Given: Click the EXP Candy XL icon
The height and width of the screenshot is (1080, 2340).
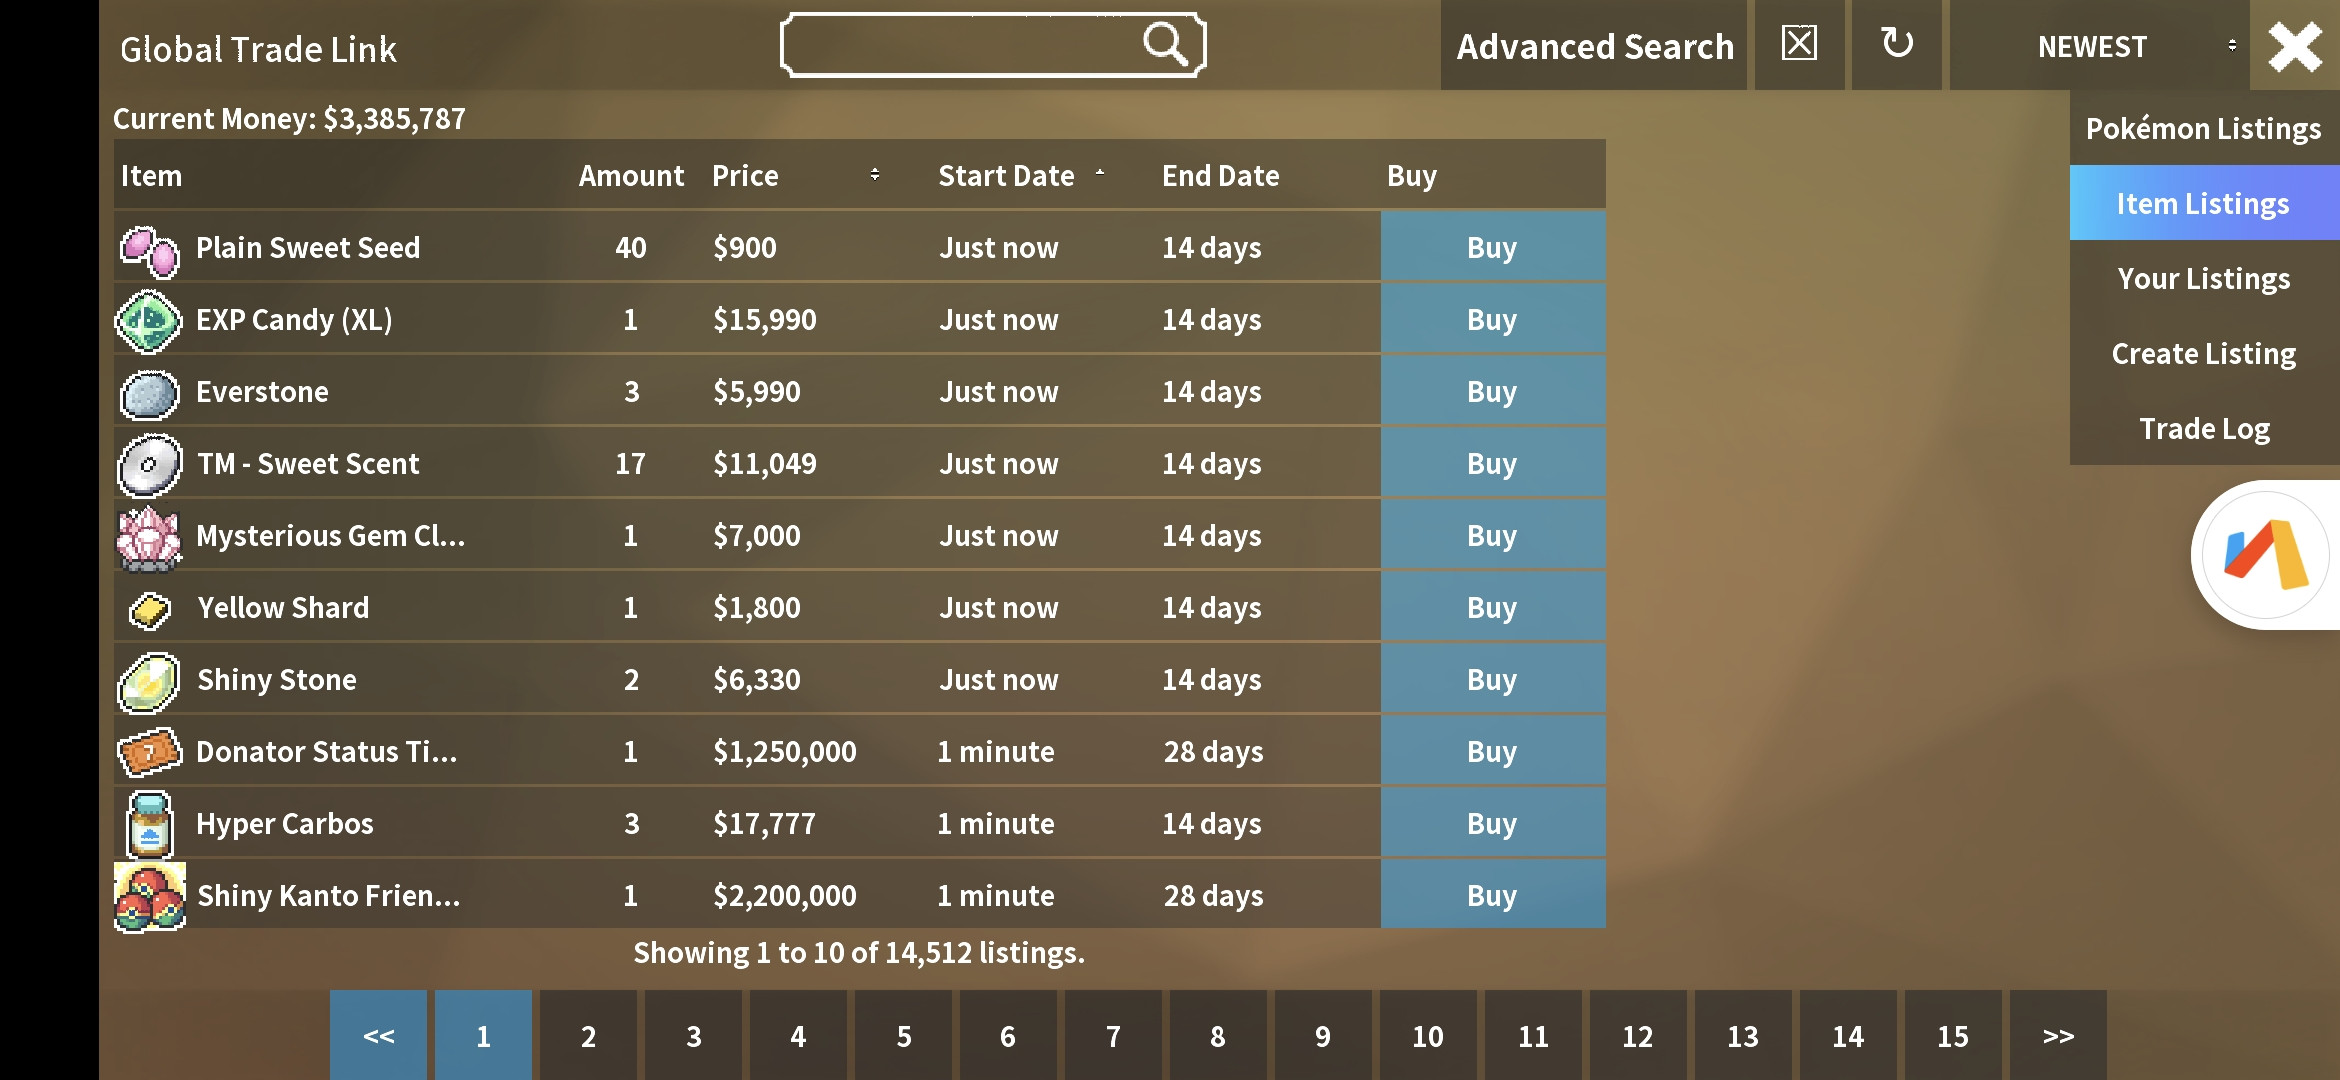Looking at the screenshot, I should (x=148, y=318).
